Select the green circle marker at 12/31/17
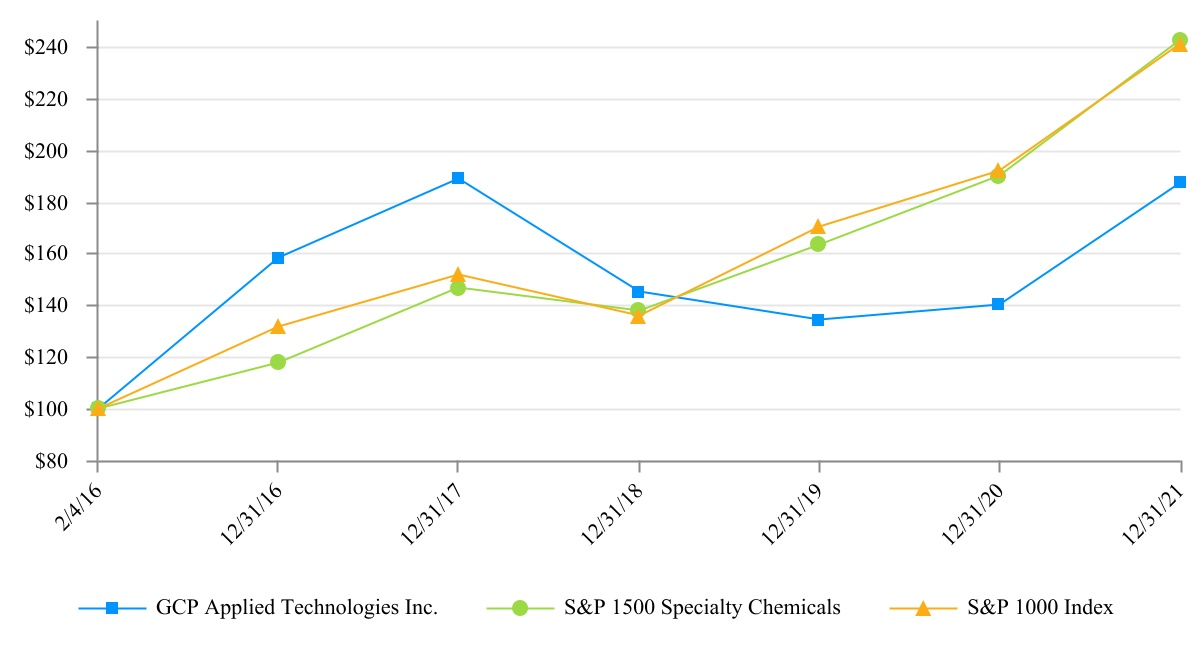The image size is (1200, 650). pos(458,288)
